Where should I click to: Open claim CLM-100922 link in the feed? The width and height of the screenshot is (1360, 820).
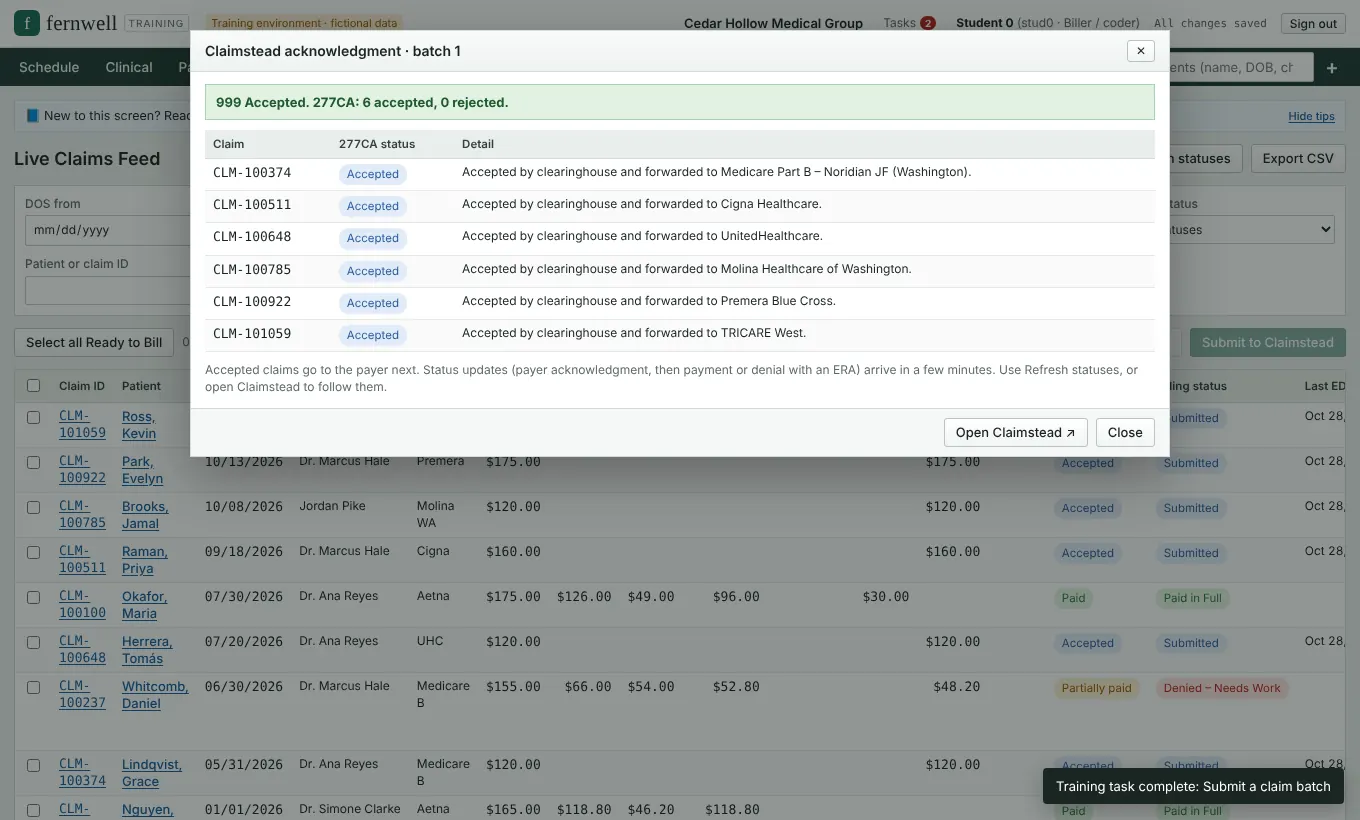click(x=82, y=470)
